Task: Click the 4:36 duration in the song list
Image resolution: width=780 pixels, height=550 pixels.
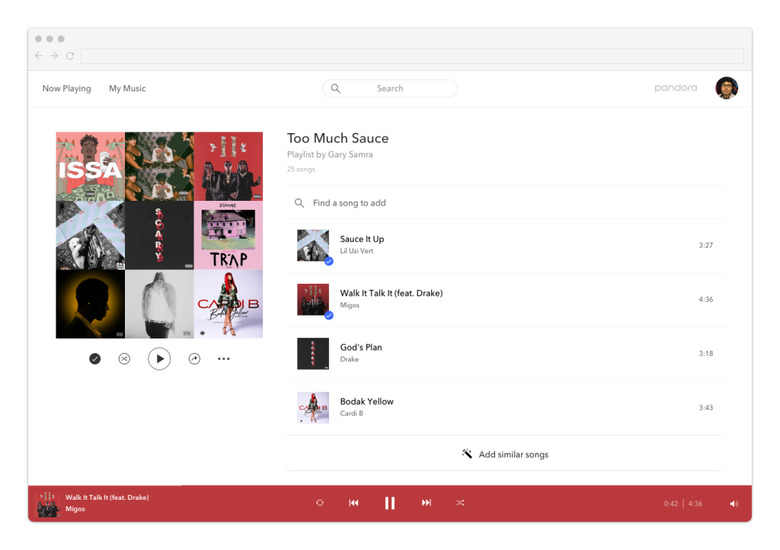Action: point(706,299)
